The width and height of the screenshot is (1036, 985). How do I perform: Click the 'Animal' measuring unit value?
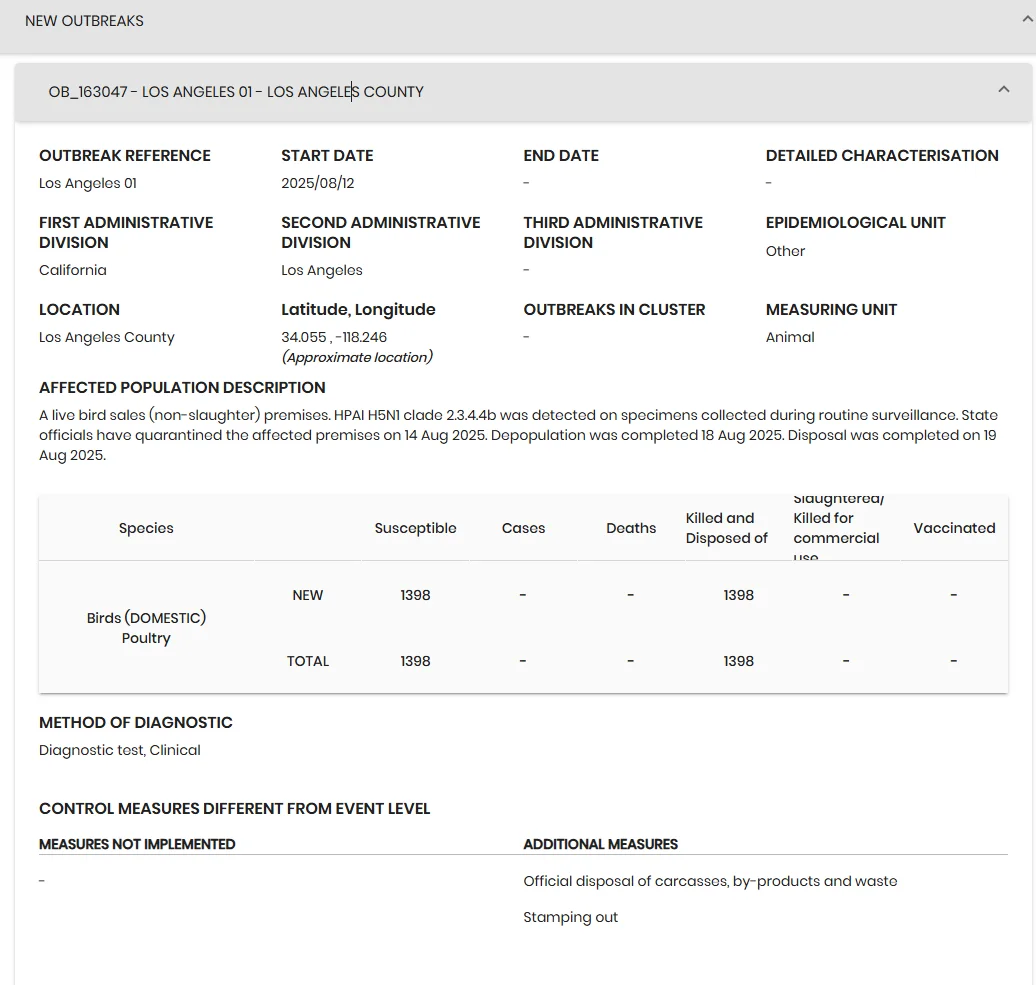pos(790,337)
